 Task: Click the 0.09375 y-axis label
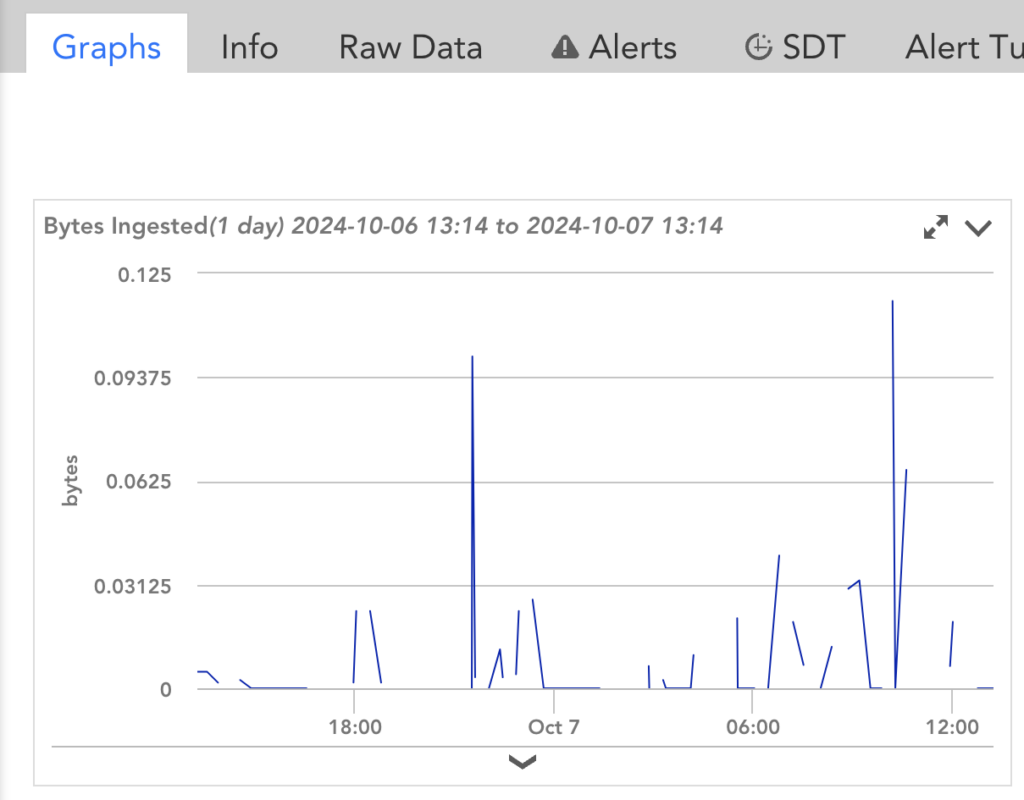click(x=133, y=378)
